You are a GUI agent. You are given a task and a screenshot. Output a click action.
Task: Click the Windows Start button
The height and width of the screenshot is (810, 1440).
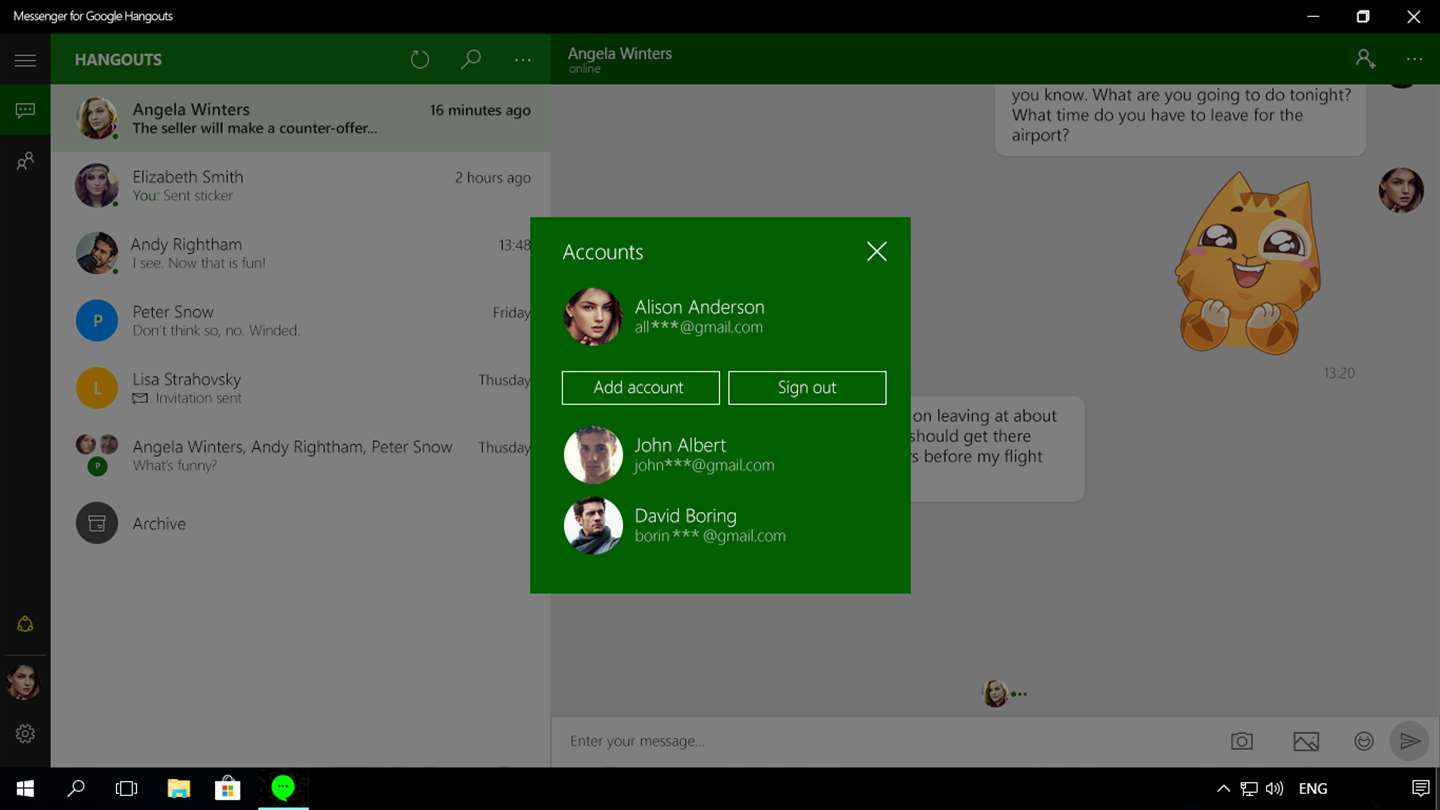(25, 789)
